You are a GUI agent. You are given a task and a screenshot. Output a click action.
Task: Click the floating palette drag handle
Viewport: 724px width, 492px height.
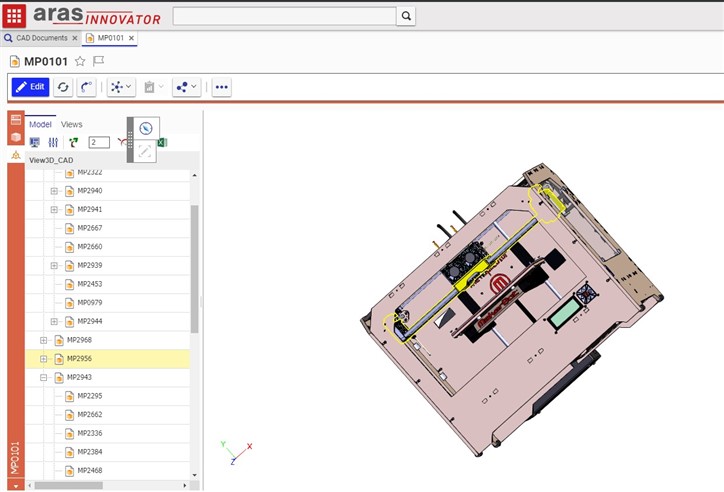click(130, 140)
